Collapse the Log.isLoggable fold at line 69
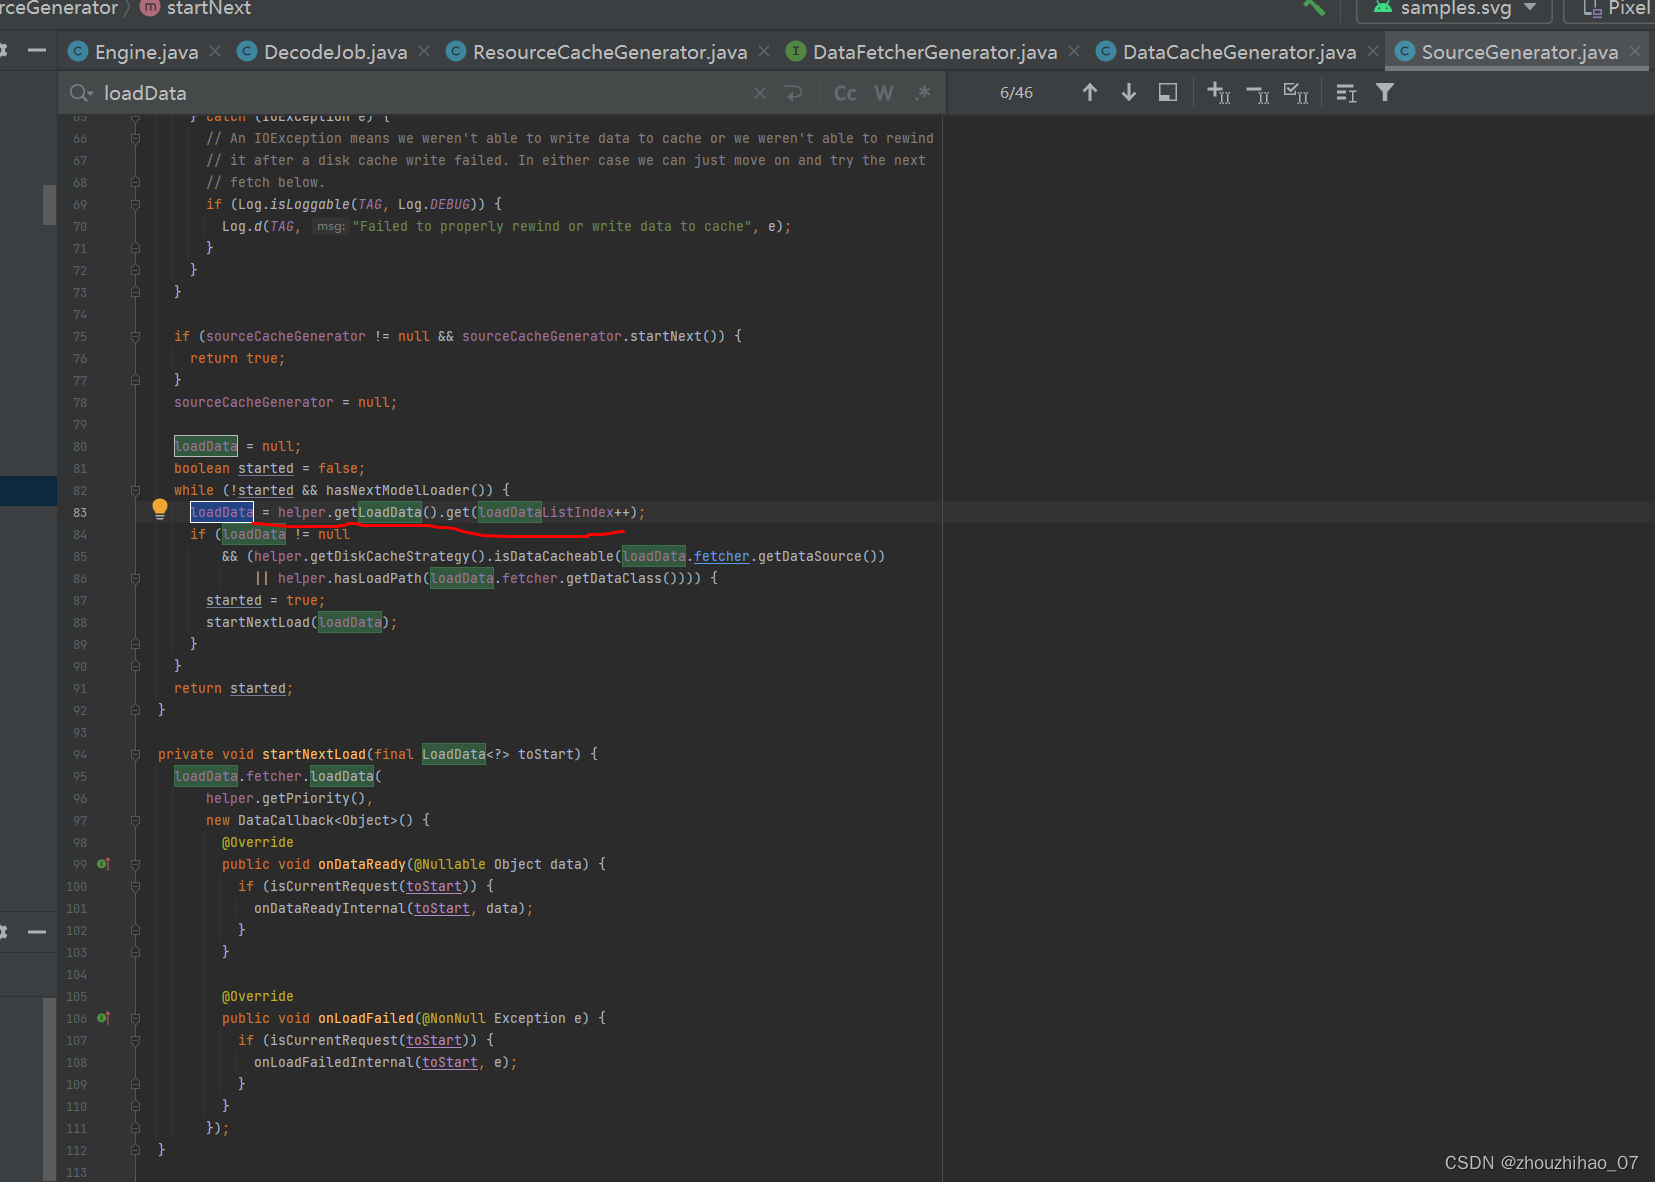The image size is (1655, 1182). point(135,205)
